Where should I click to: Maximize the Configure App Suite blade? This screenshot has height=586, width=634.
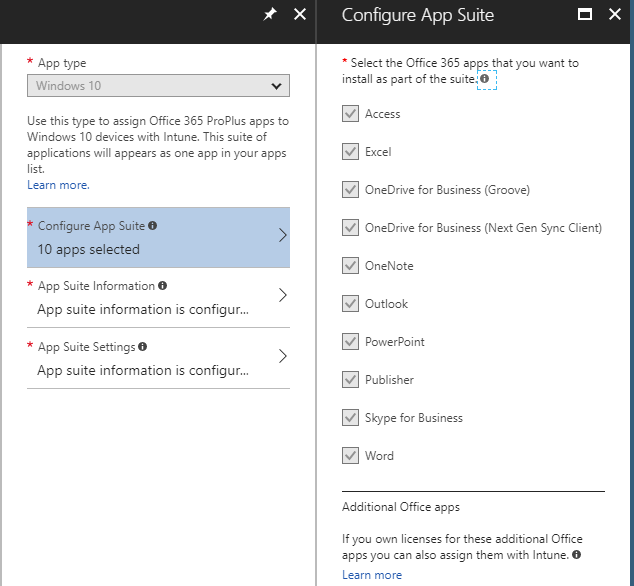pos(585,15)
